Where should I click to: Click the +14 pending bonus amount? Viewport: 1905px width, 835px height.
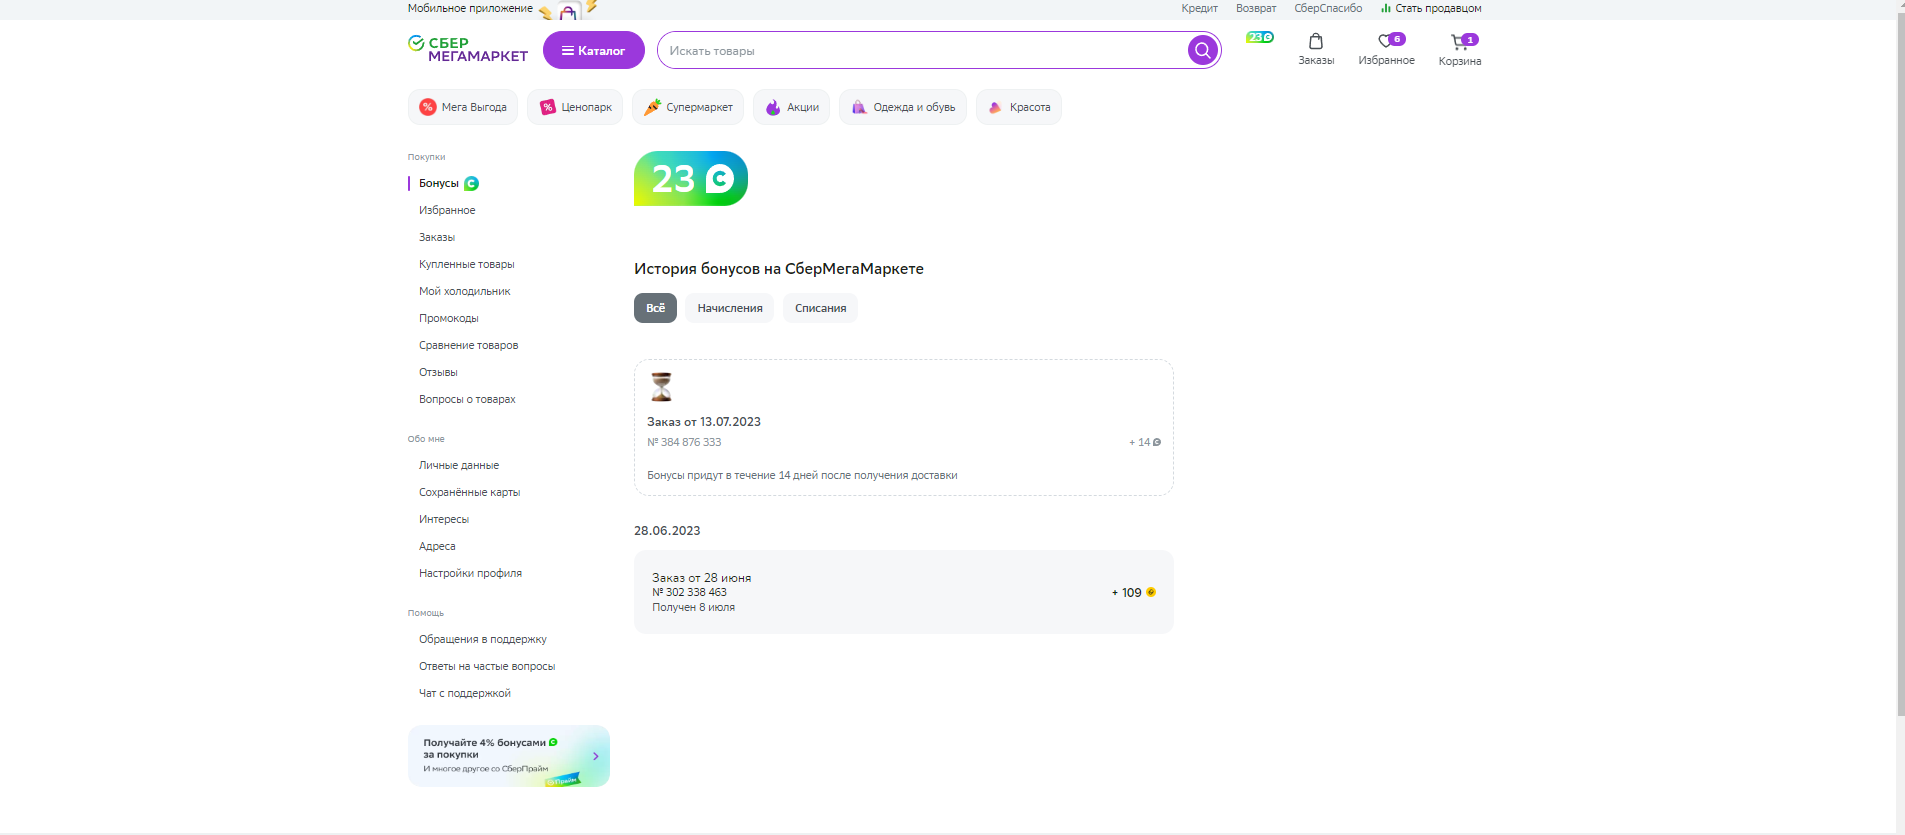[1145, 442]
